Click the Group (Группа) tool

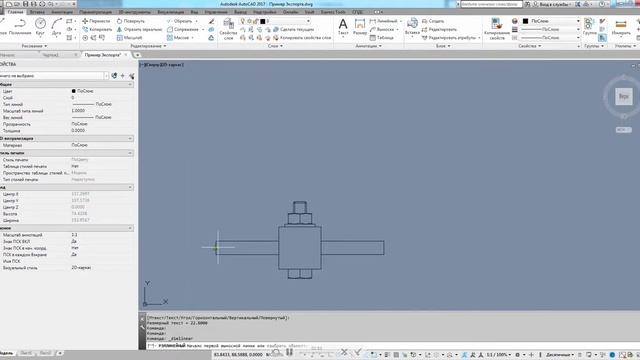point(589,27)
